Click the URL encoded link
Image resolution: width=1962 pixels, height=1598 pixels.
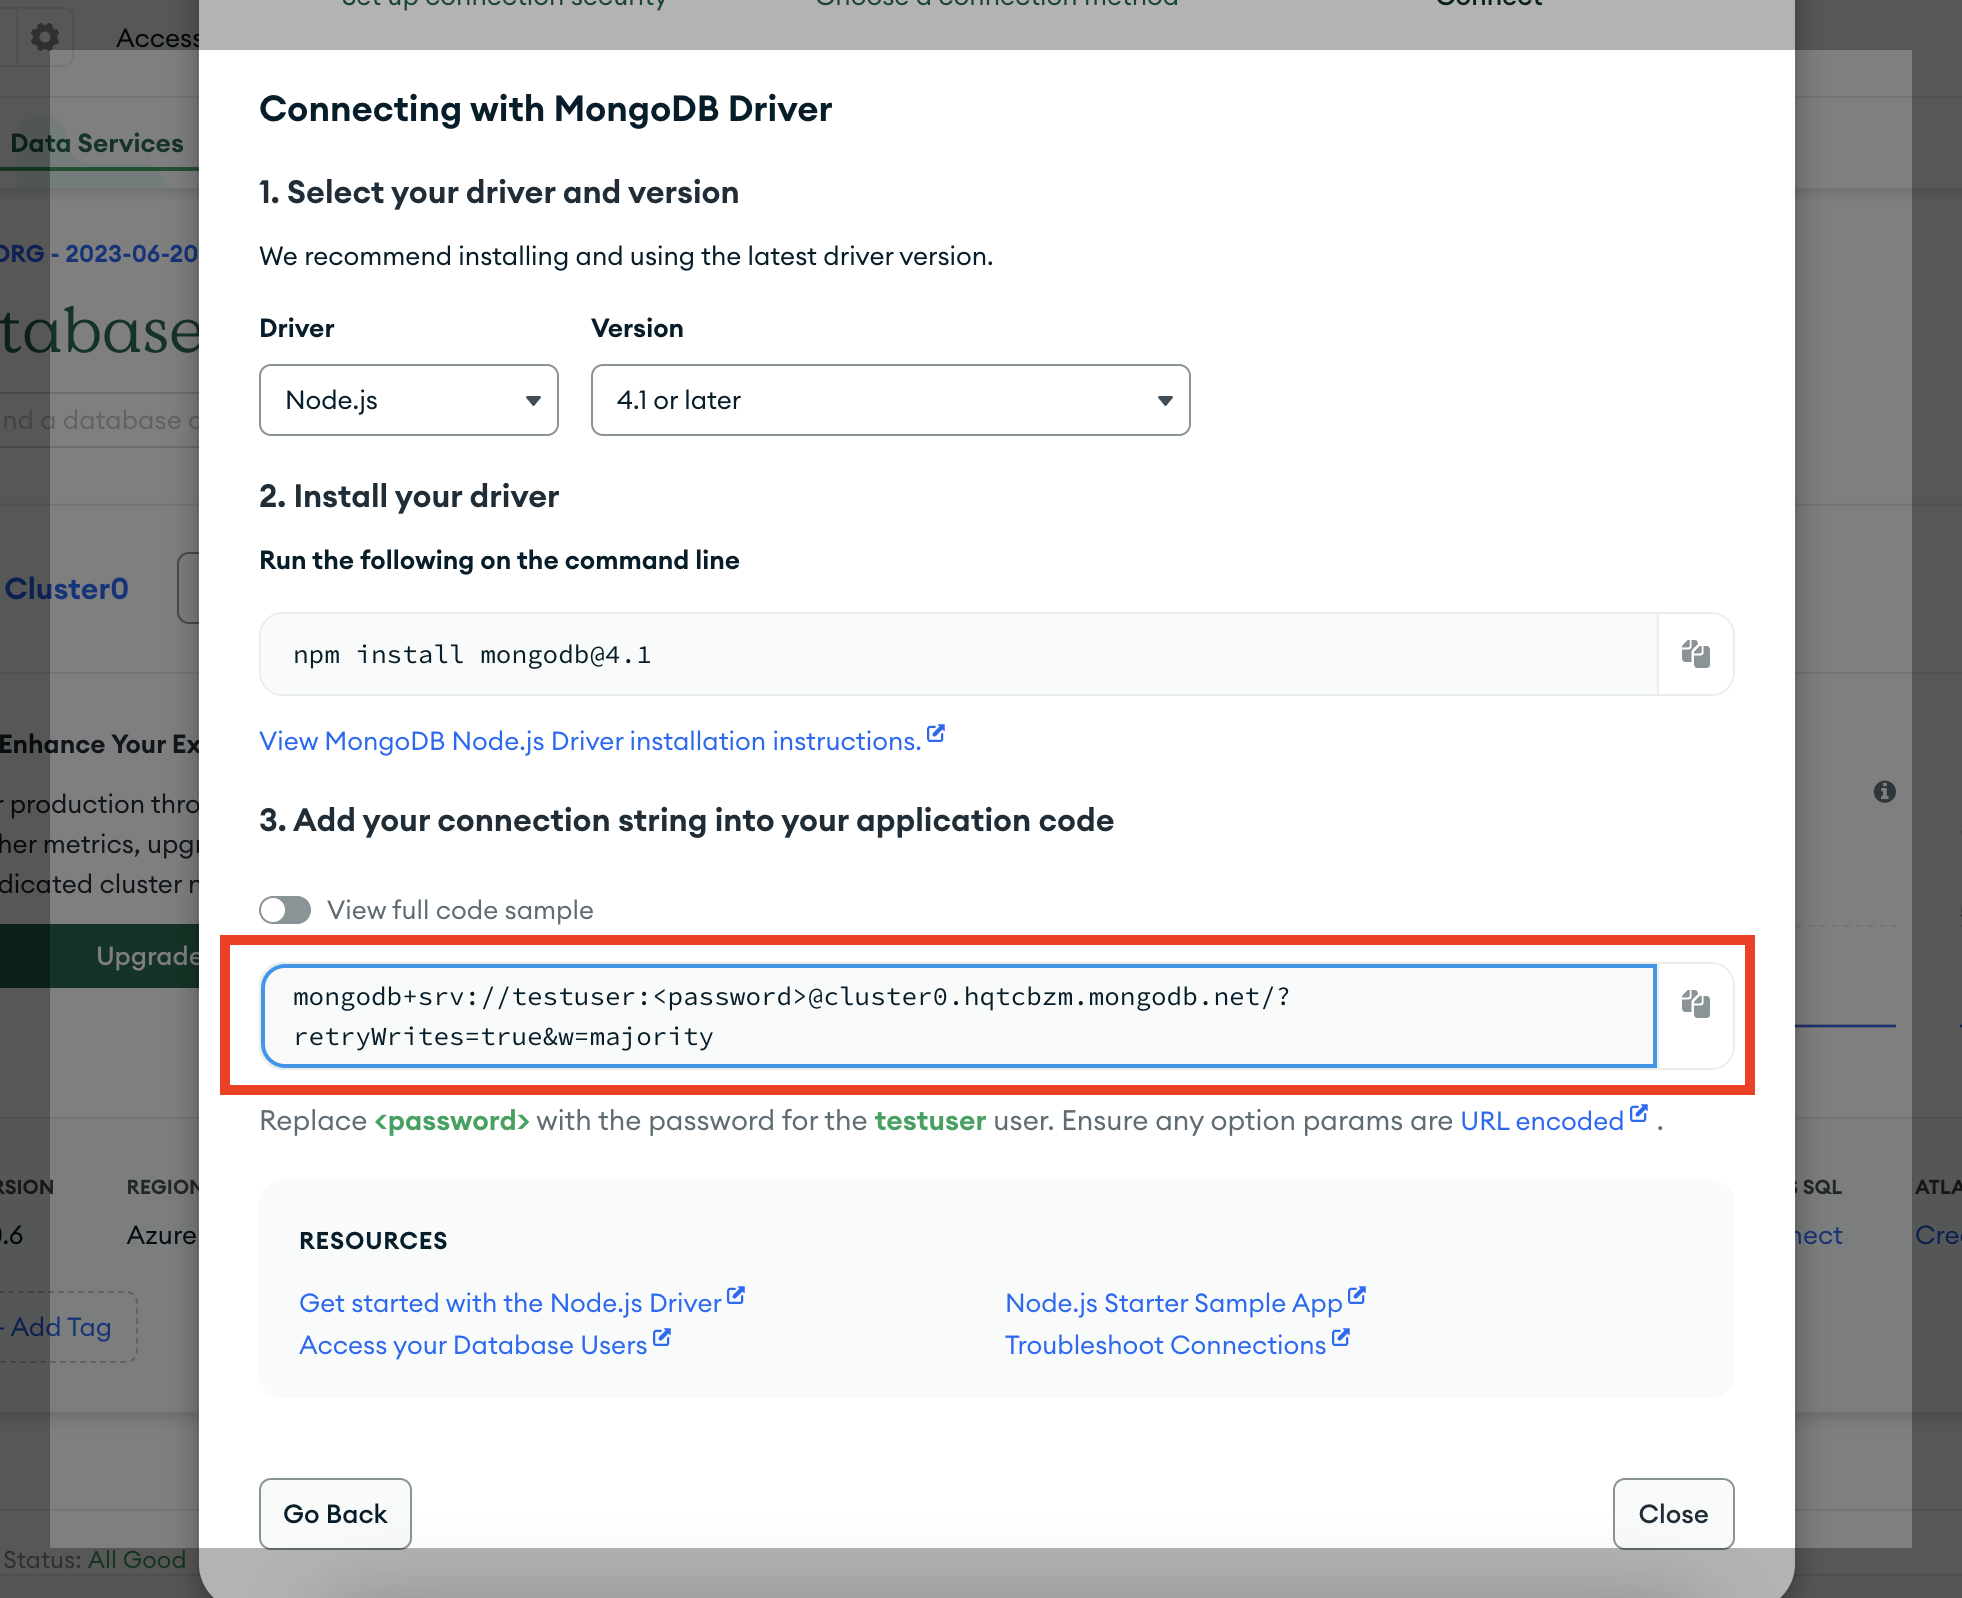pos(1541,1121)
